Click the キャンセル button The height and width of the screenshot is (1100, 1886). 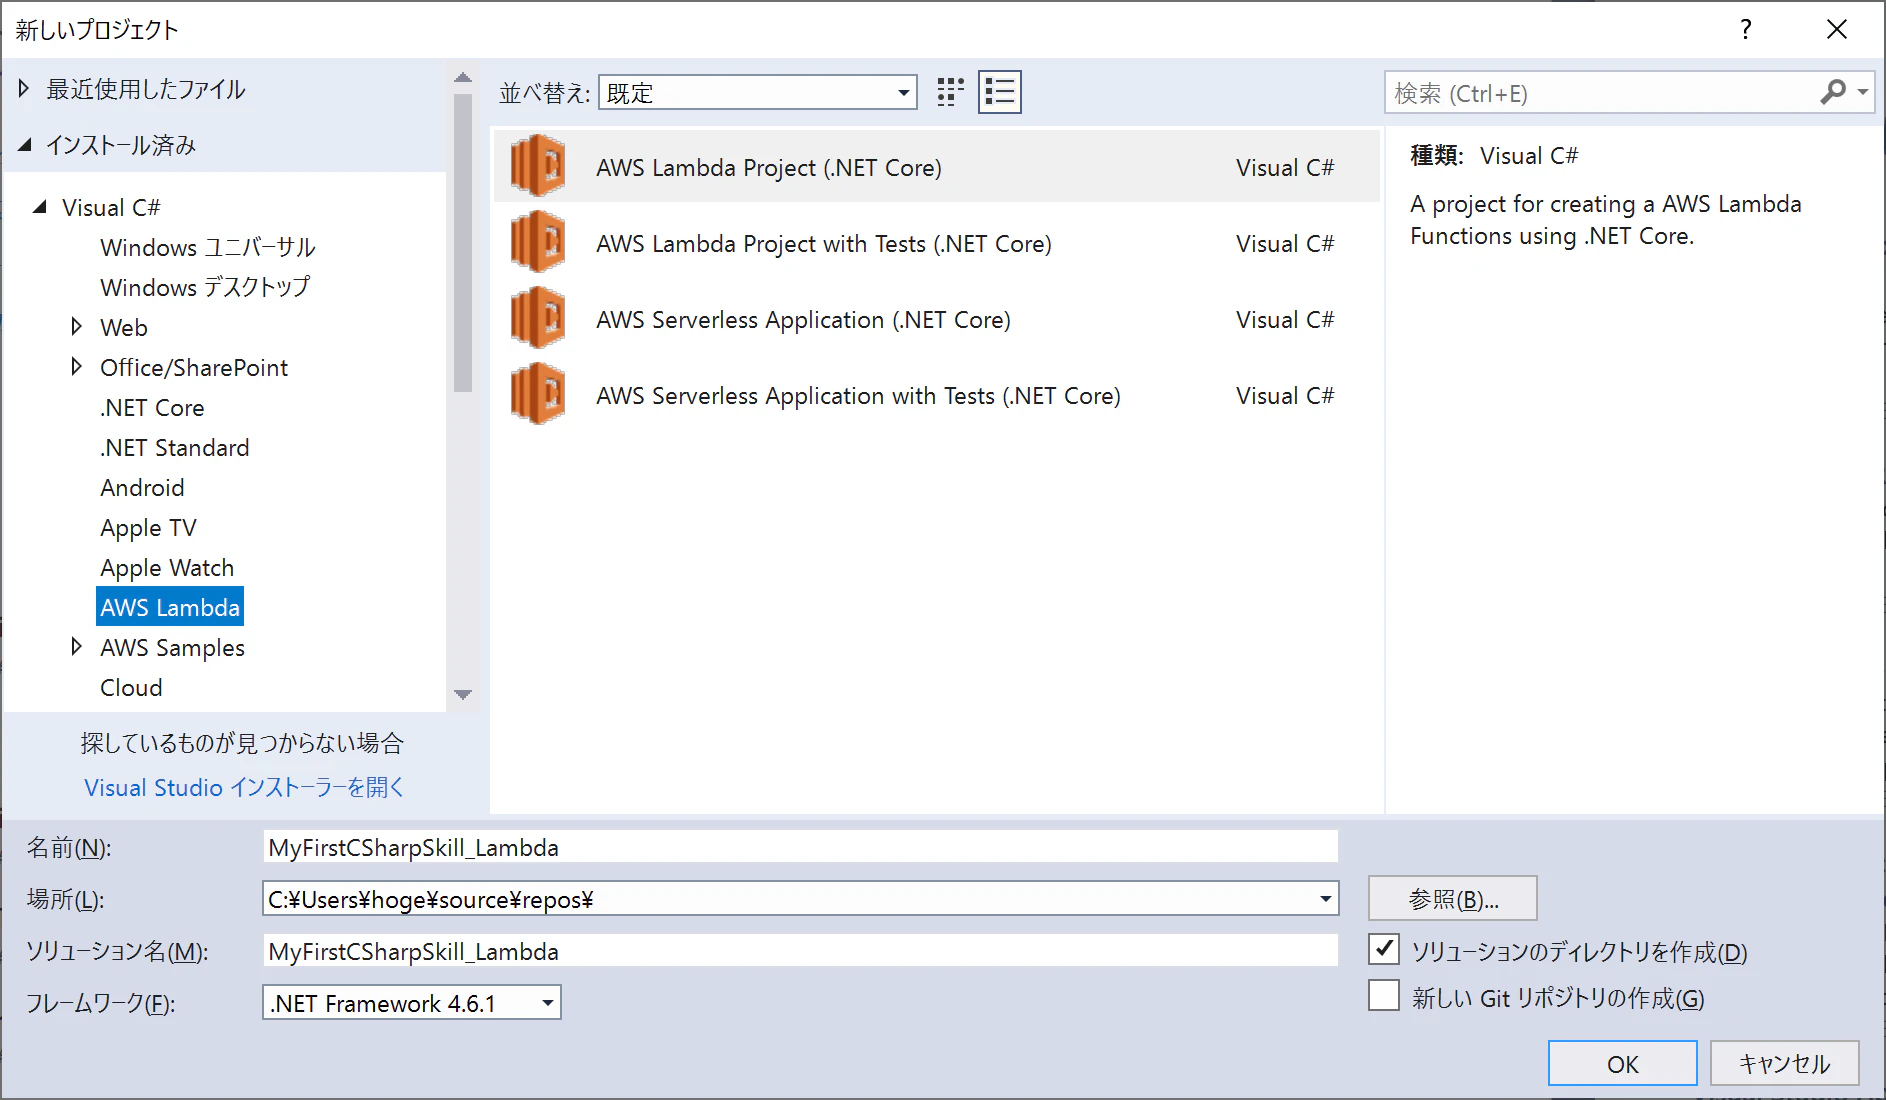point(1784,1063)
